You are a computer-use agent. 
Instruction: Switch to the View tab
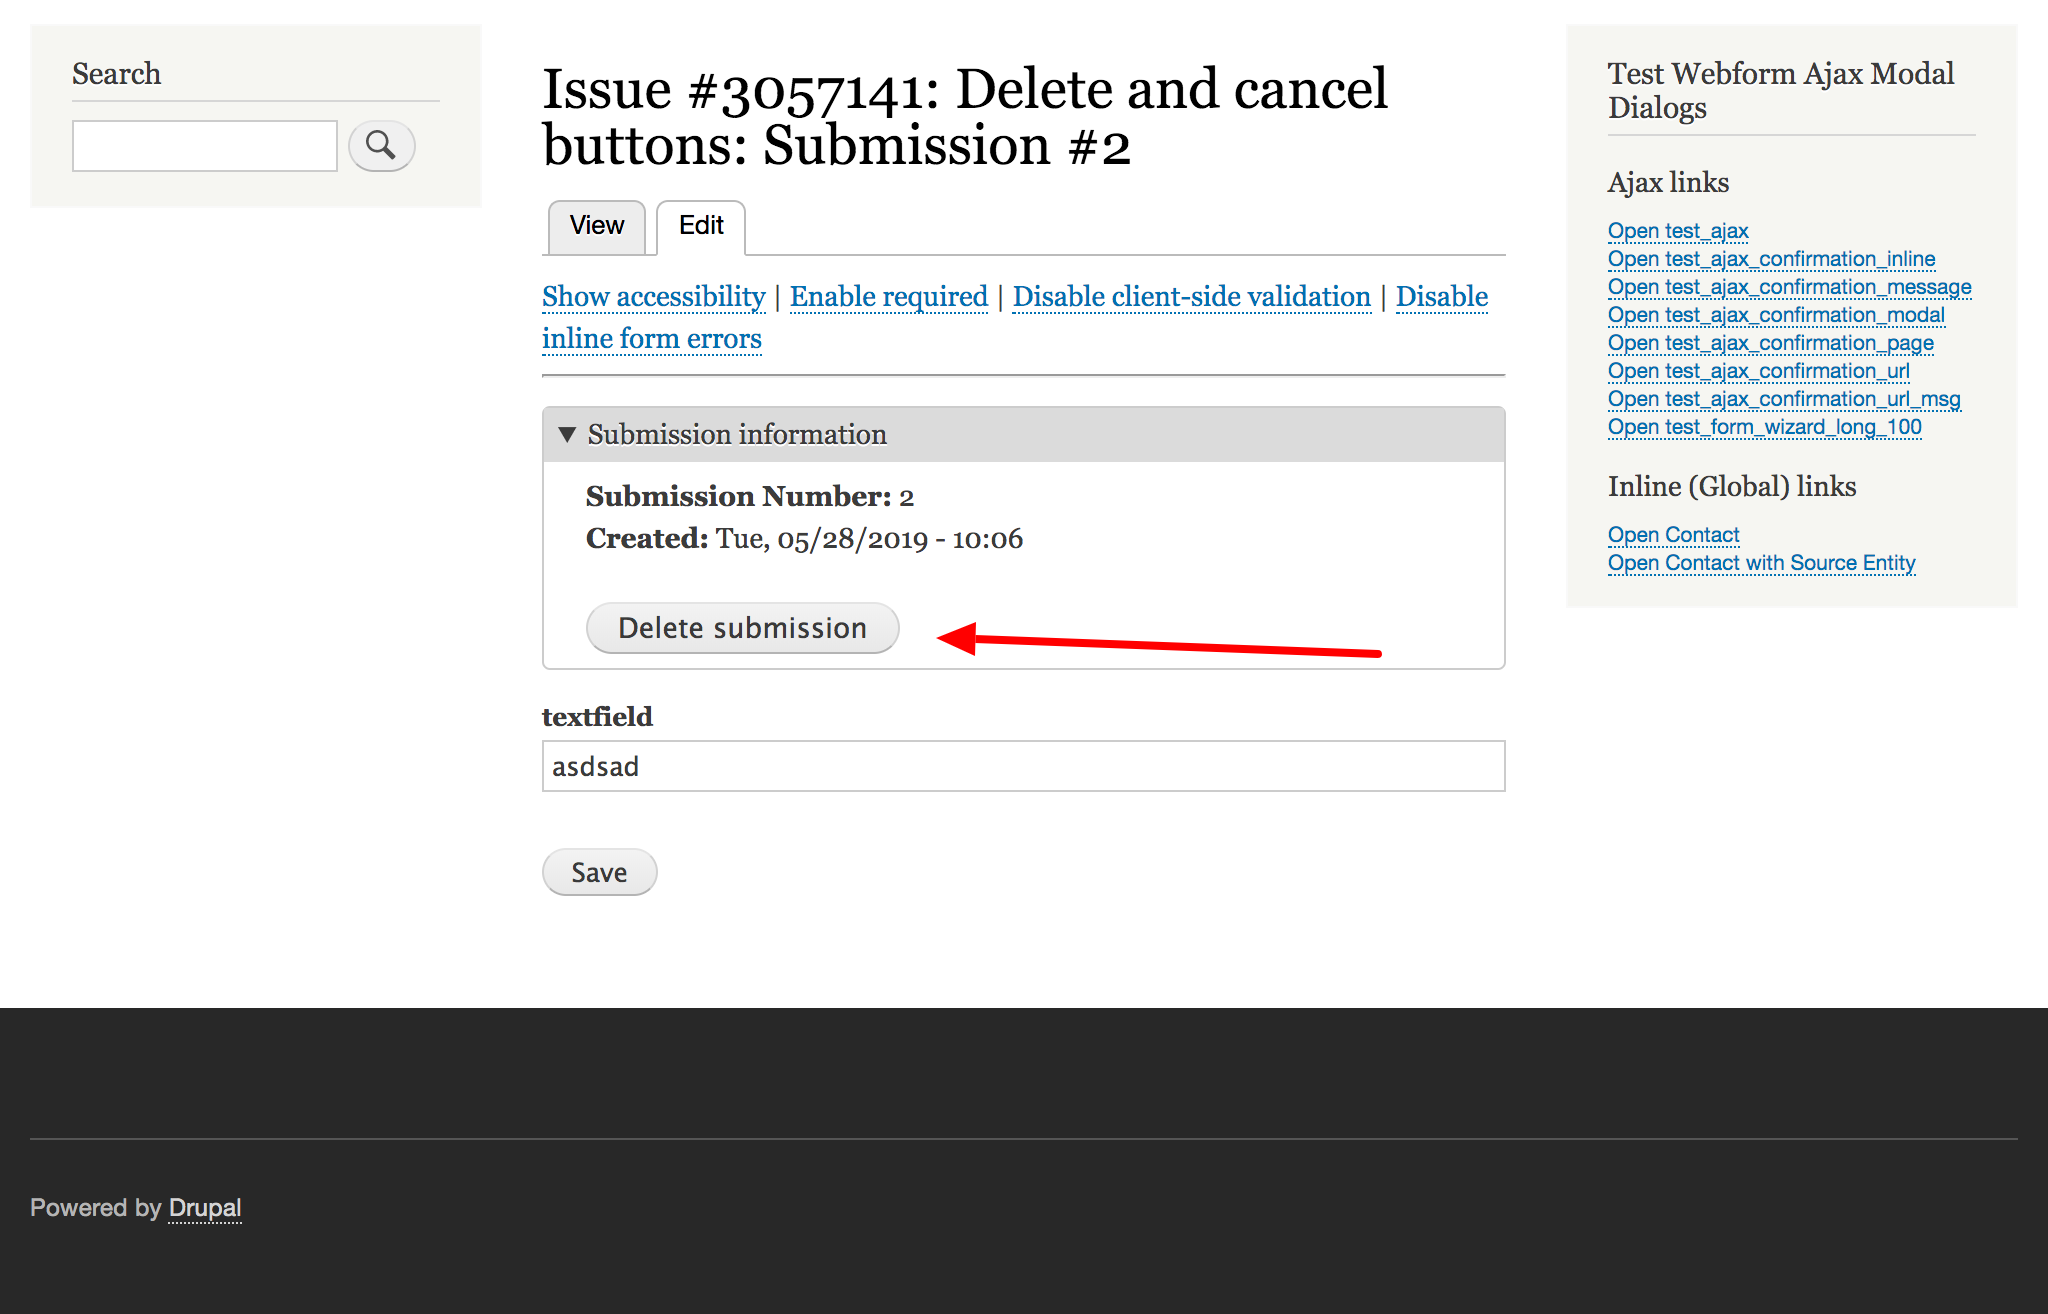597,226
